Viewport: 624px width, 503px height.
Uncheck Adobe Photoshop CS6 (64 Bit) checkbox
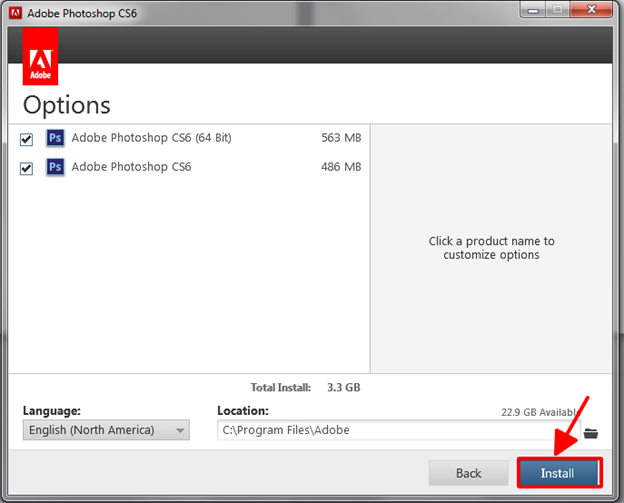point(27,139)
